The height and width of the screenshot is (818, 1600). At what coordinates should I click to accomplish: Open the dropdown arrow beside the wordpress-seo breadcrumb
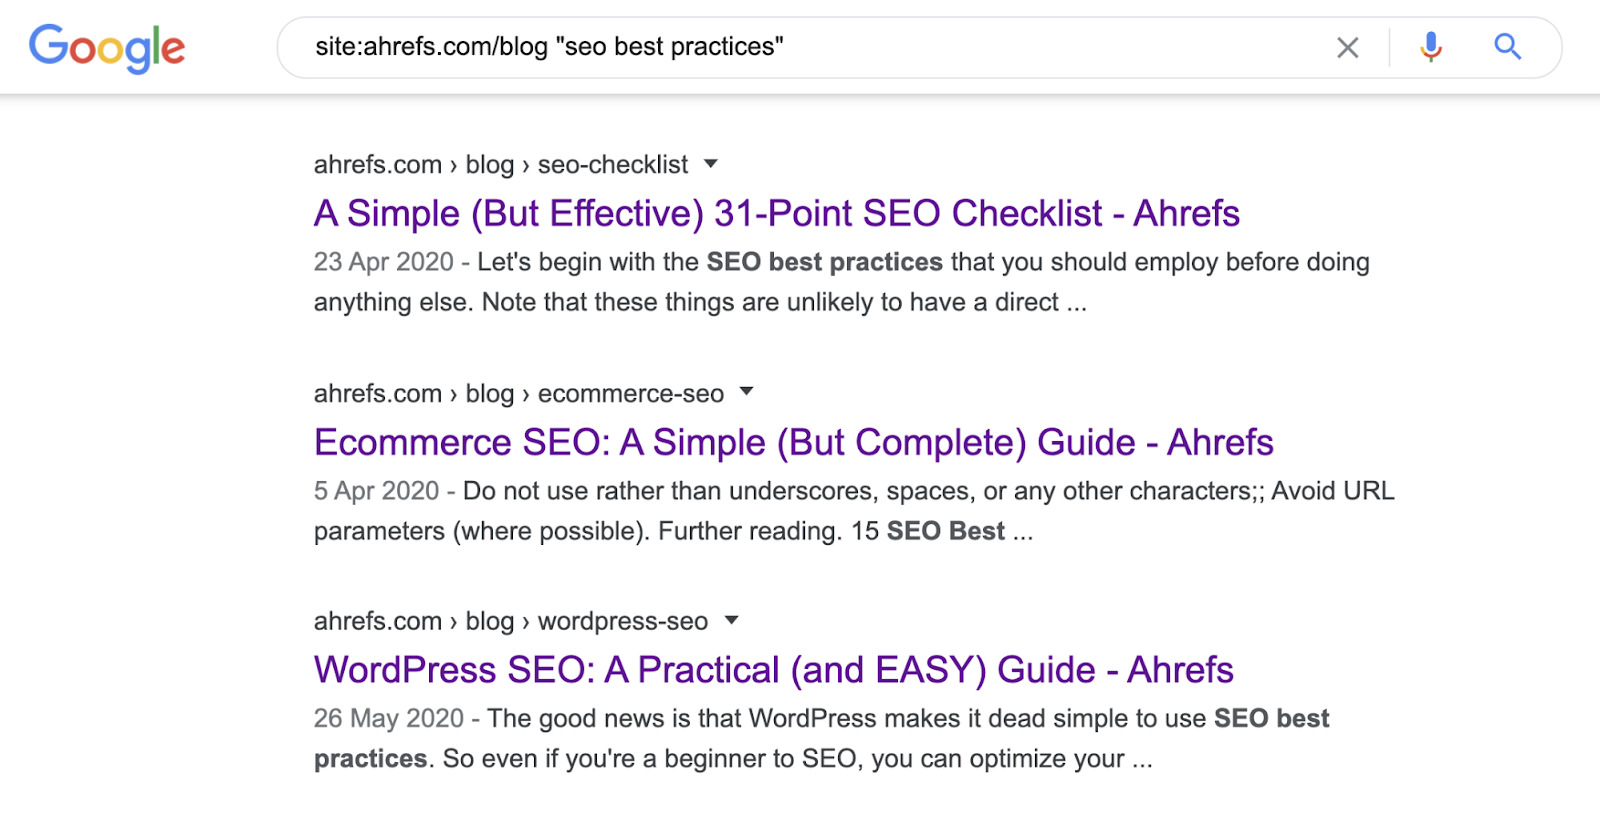pyautogui.click(x=733, y=620)
